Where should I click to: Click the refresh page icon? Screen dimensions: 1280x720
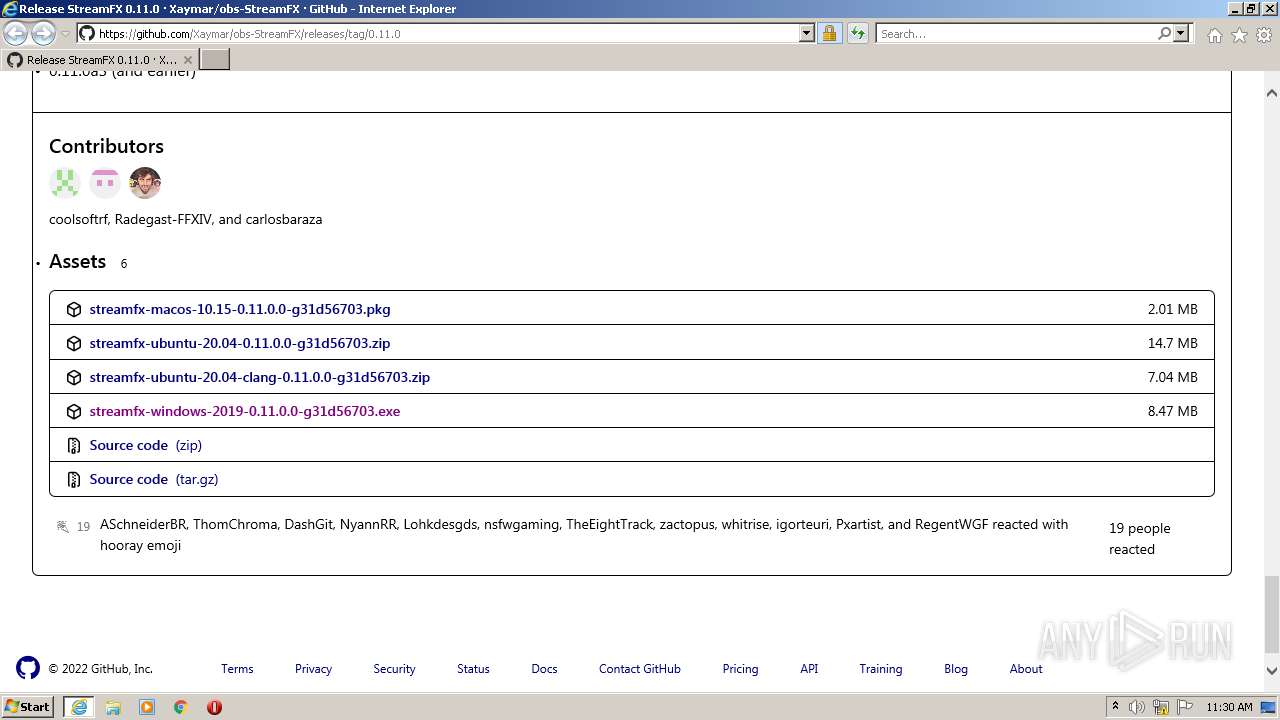(858, 33)
